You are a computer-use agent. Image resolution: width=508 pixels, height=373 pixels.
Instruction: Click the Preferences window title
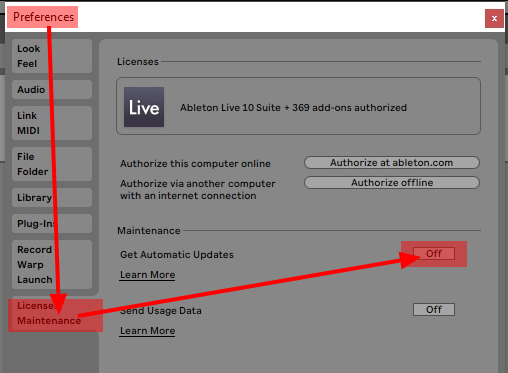click(43, 17)
